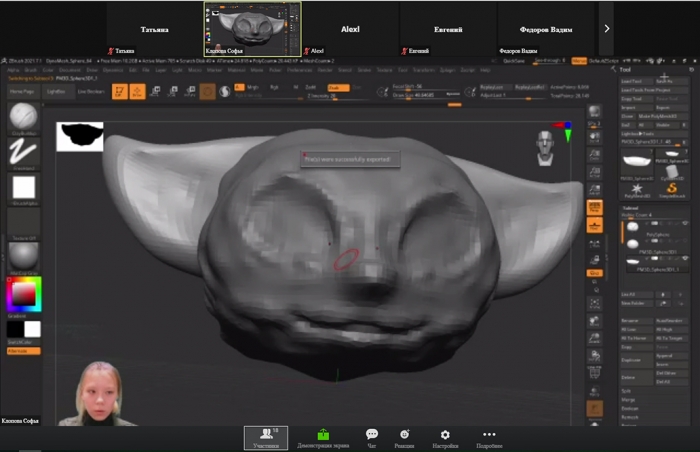This screenshot has height=452, width=700.
Task: Hide the PolySphere subtool with eye icon
Action: pyautogui.click(x=685, y=223)
